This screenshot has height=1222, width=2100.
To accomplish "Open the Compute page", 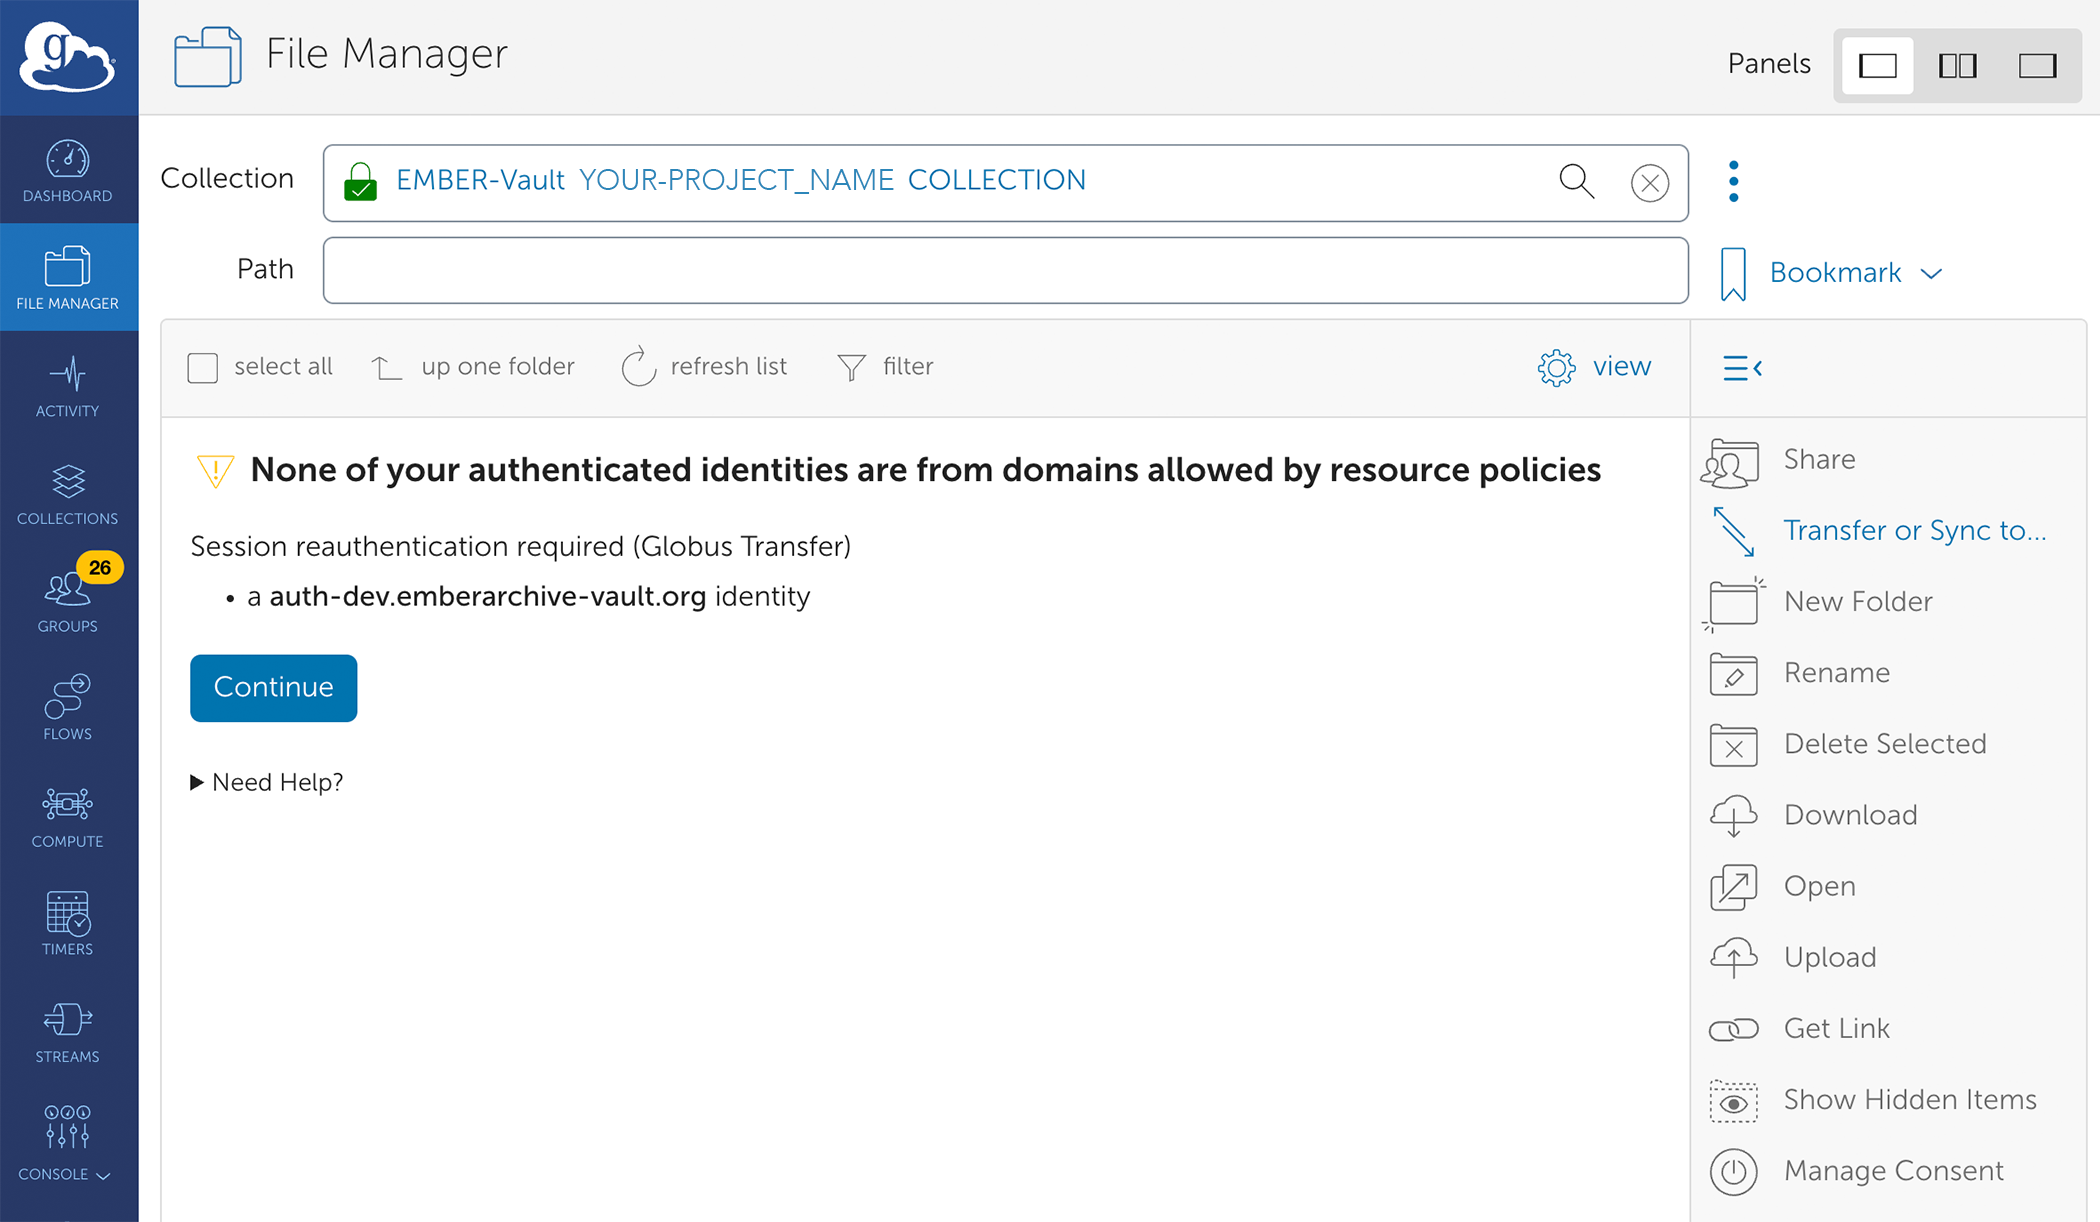I will 68,817.
